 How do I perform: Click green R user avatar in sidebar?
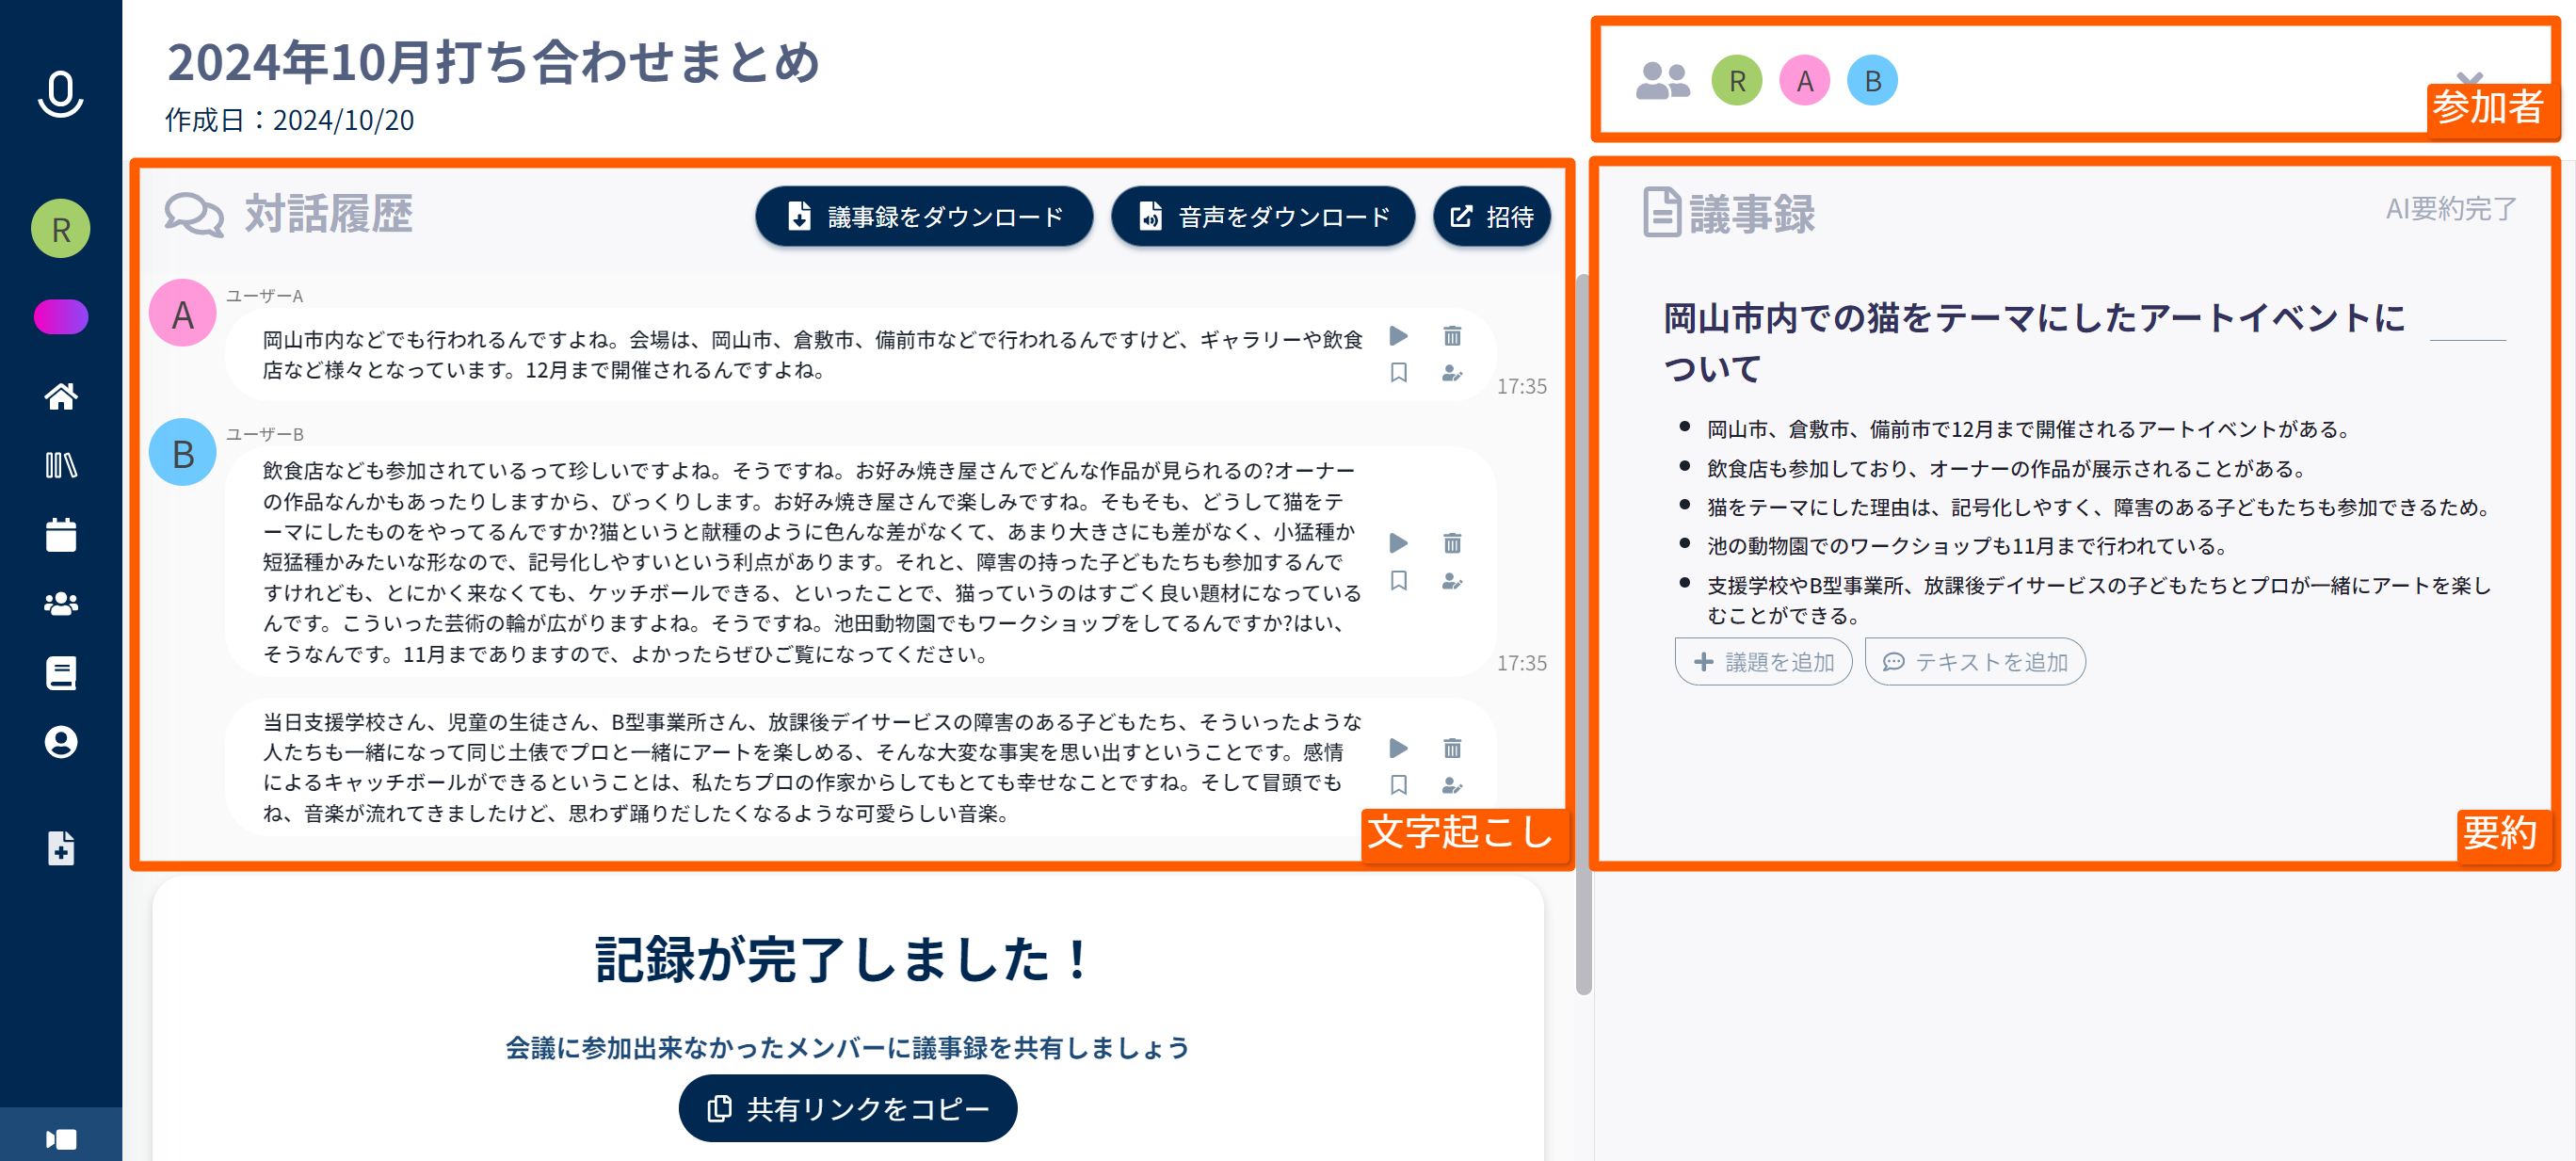(x=61, y=229)
